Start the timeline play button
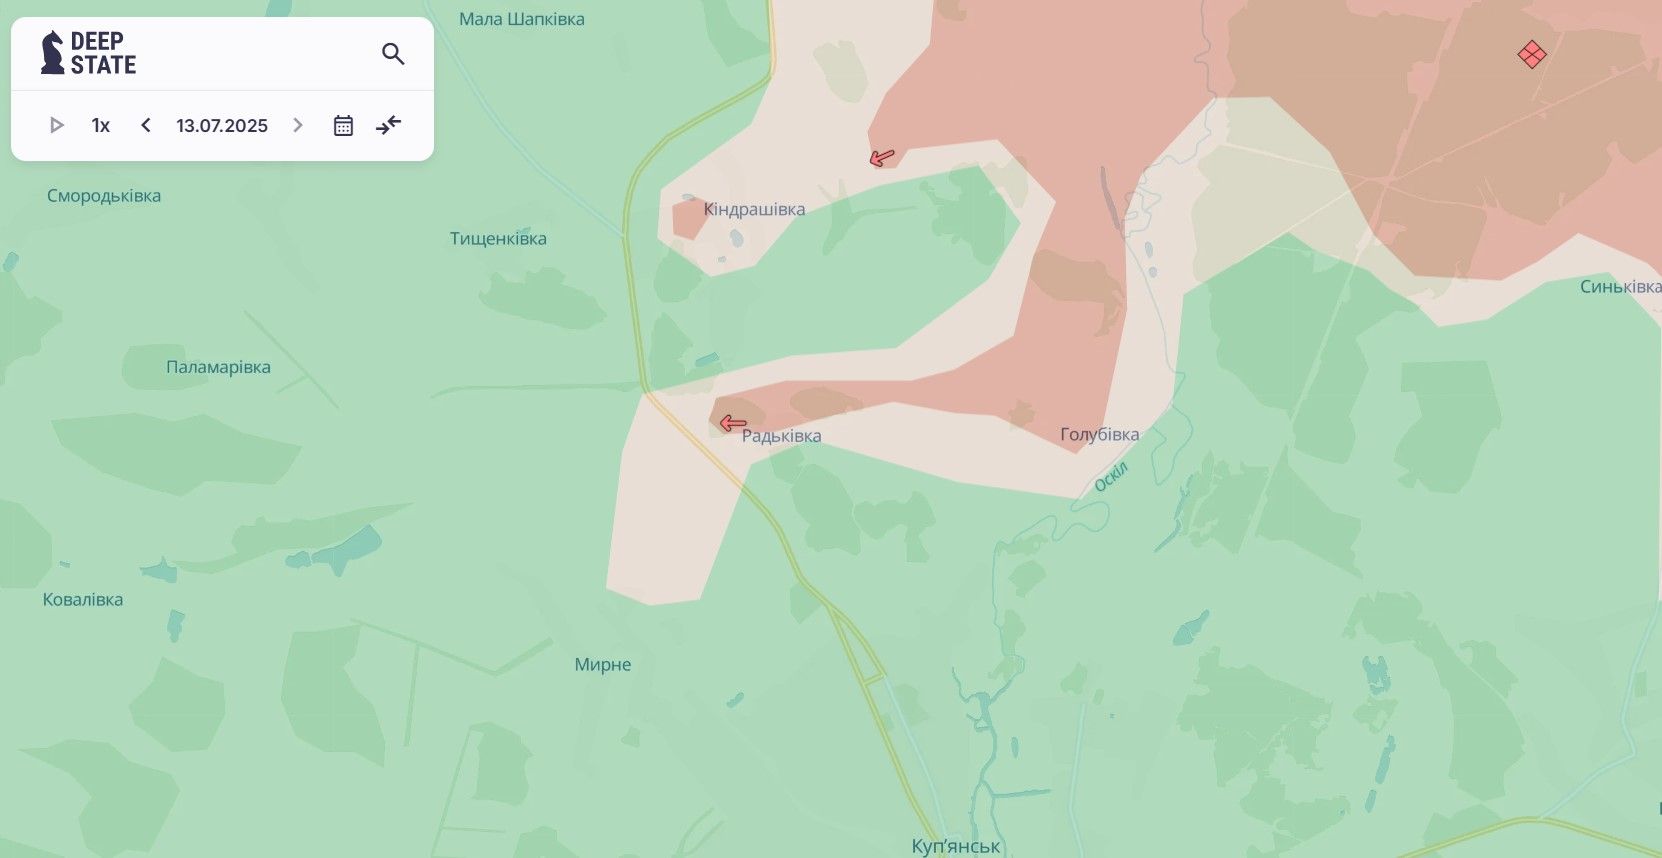The width and height of the screenshot is (1662, 858). (57, 125)
